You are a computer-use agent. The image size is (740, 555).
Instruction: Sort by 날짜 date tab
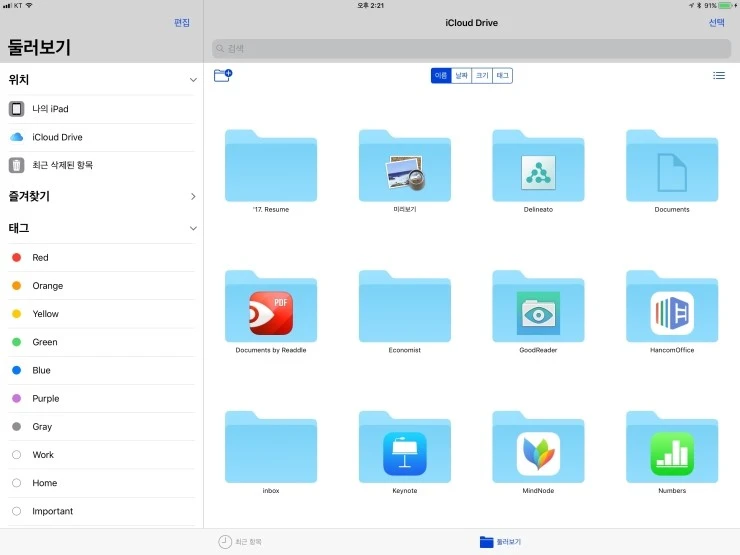[x=462, y=76]
